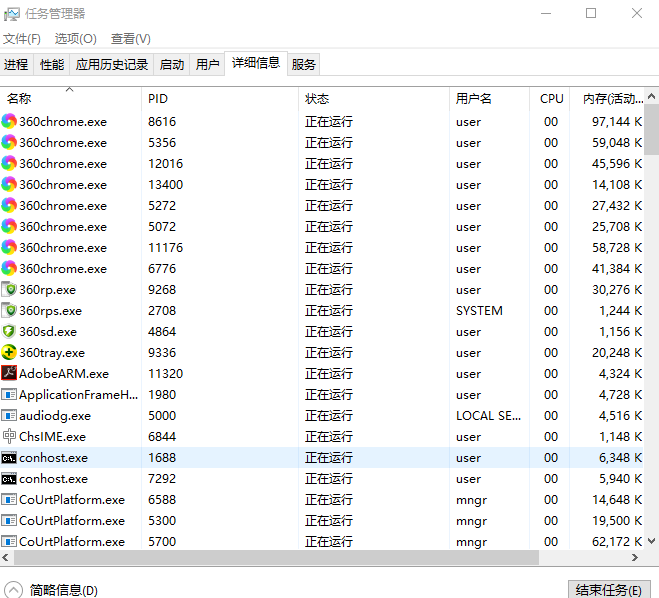Viewport: 659px width, 598px height.
Task: Click icon of 360chrome.exe with PID 6776
Action: (x=9, y=269)
